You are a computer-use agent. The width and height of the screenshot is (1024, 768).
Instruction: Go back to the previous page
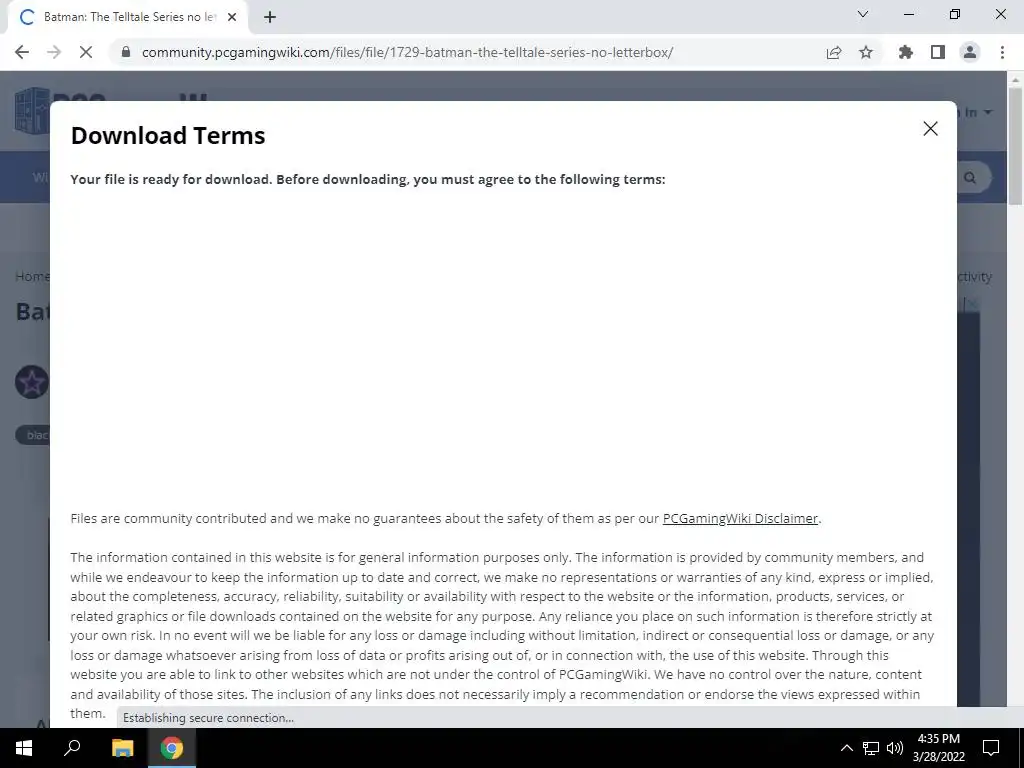coord(22,52)
